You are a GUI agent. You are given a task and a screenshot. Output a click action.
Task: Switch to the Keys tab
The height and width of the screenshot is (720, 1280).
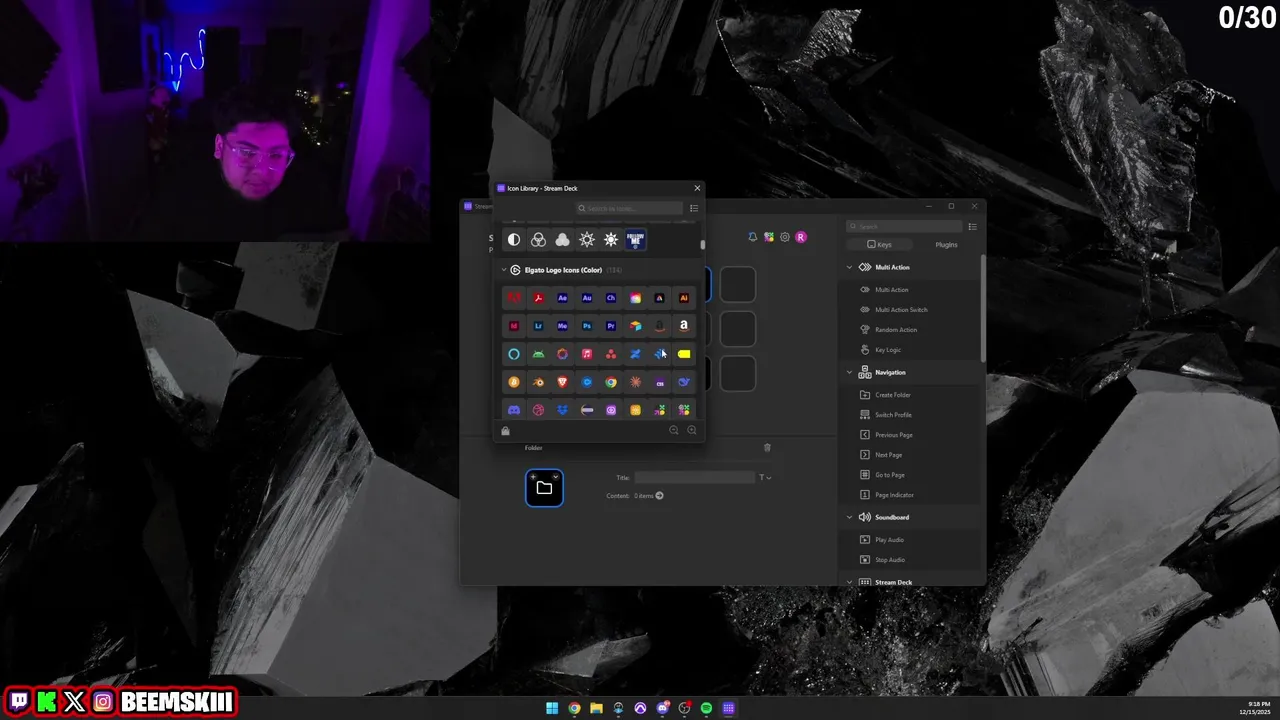pyautogui.click(x=879, y=245)
